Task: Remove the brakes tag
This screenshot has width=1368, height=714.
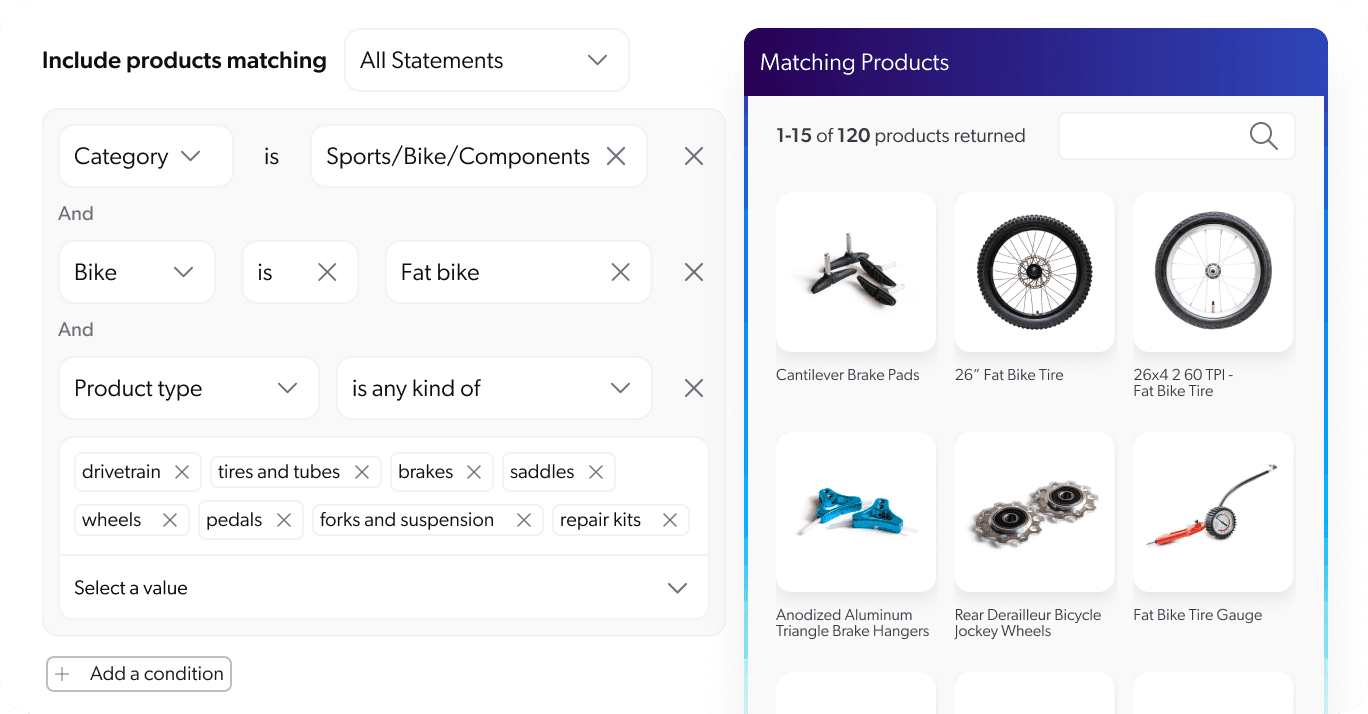Action: point(474,472)
